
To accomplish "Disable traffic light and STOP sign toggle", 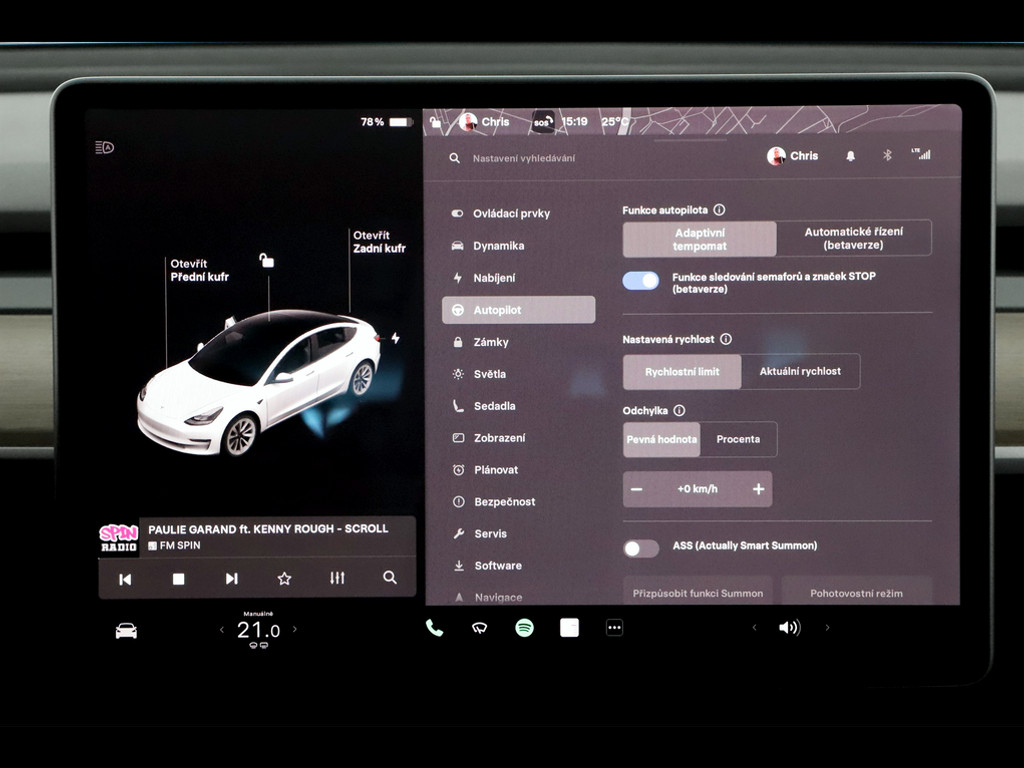I will point(641,281).
